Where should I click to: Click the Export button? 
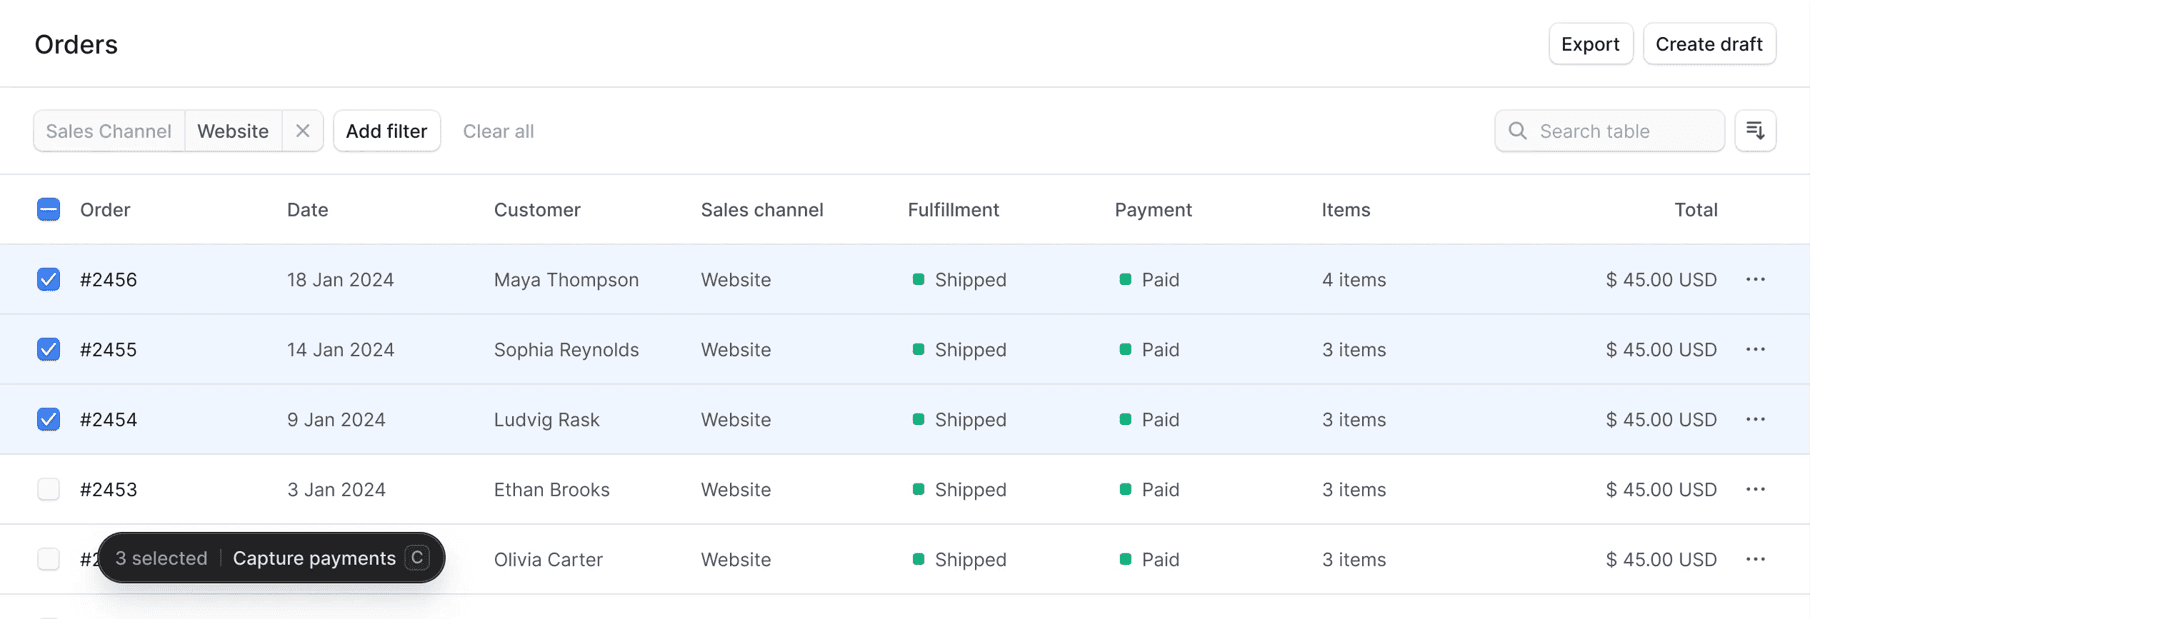point(1590,44)
